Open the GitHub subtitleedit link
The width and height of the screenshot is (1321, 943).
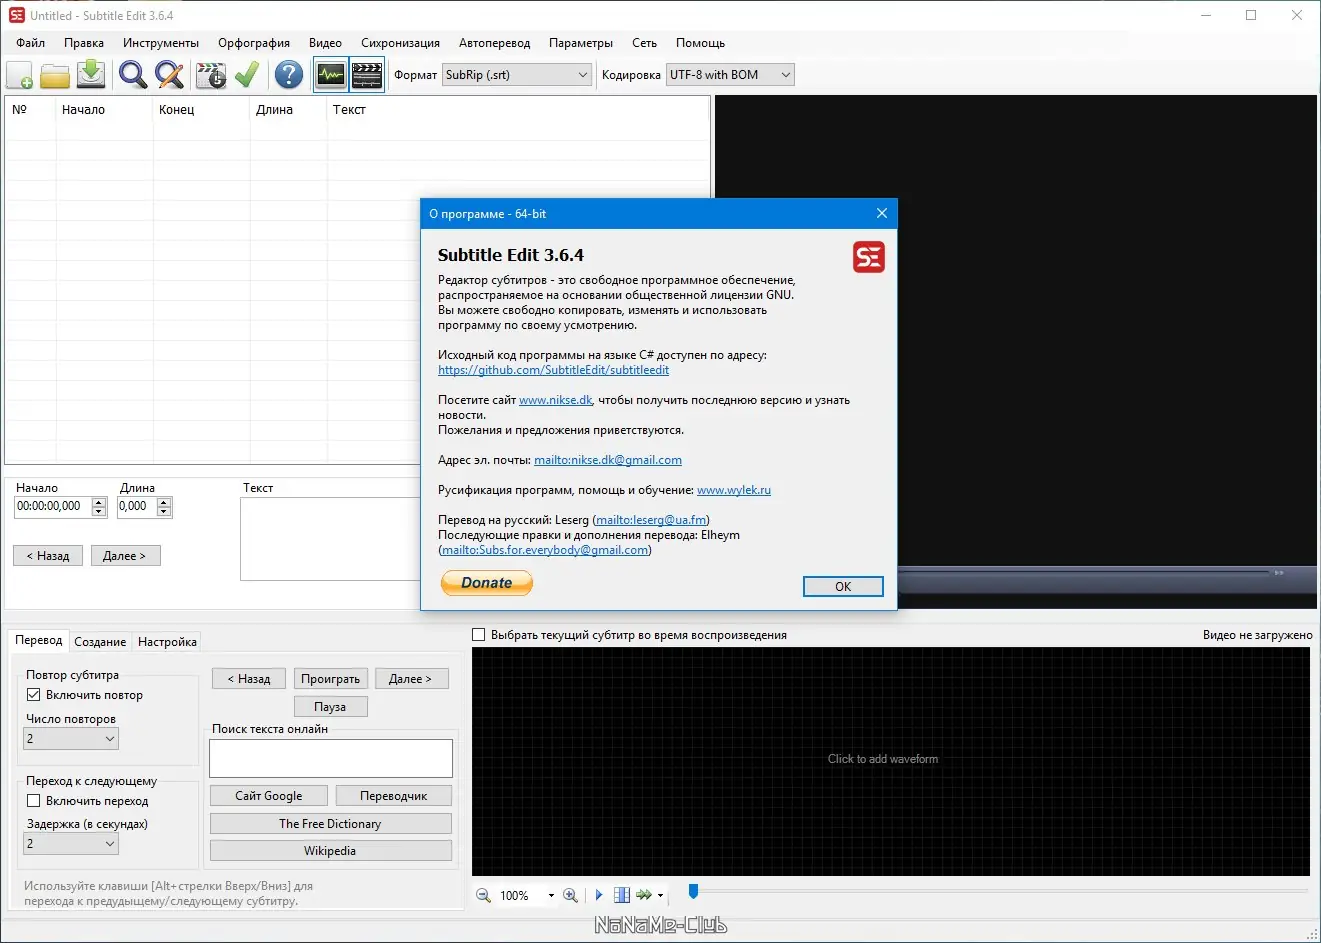point(554,370)
